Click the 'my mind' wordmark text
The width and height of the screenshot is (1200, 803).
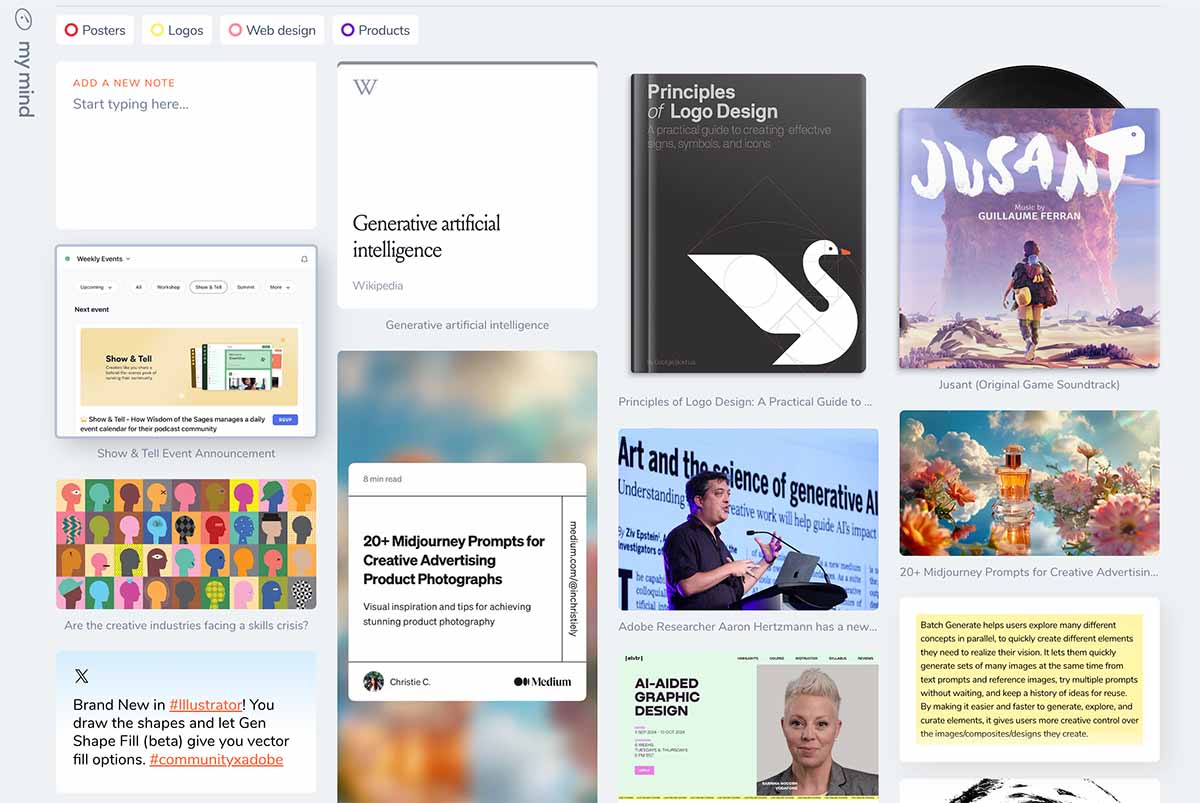pyautogui.click(x=26, y=80)
